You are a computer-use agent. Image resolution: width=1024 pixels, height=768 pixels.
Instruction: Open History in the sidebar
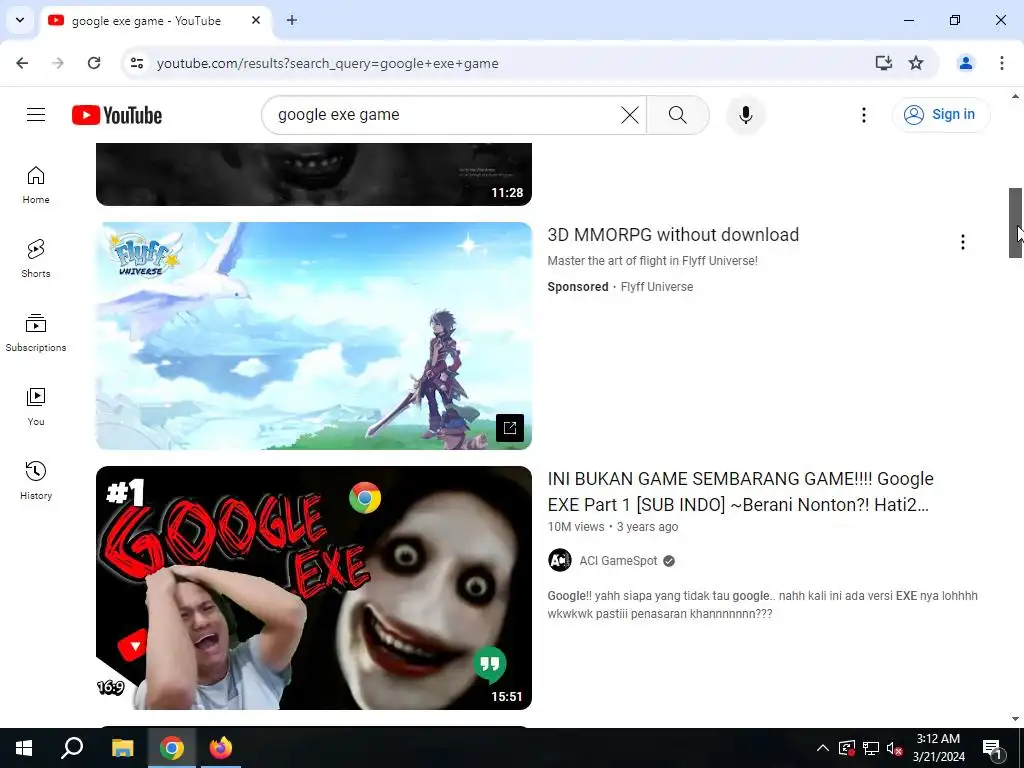point(36,480)
